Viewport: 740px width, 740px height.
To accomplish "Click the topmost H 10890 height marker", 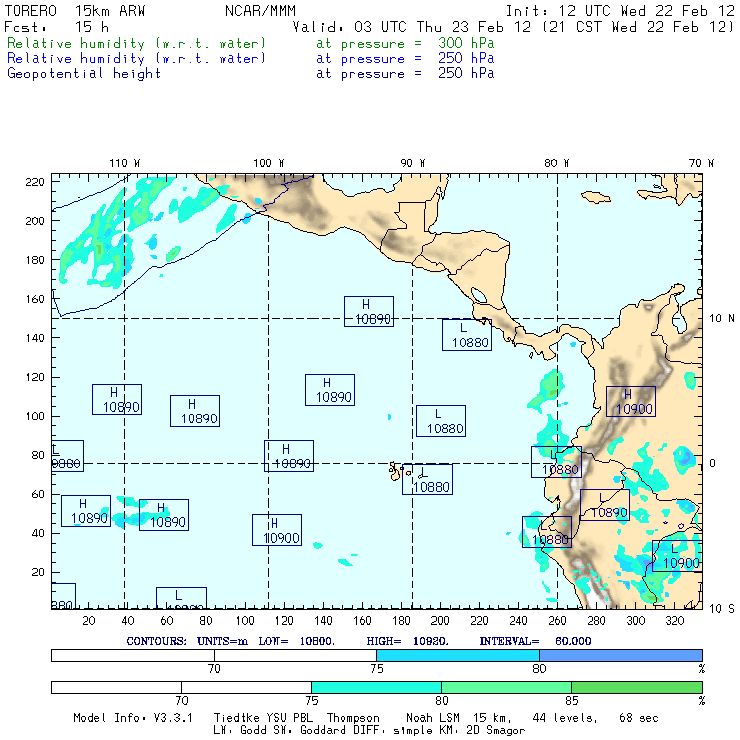I will [368, 311].
